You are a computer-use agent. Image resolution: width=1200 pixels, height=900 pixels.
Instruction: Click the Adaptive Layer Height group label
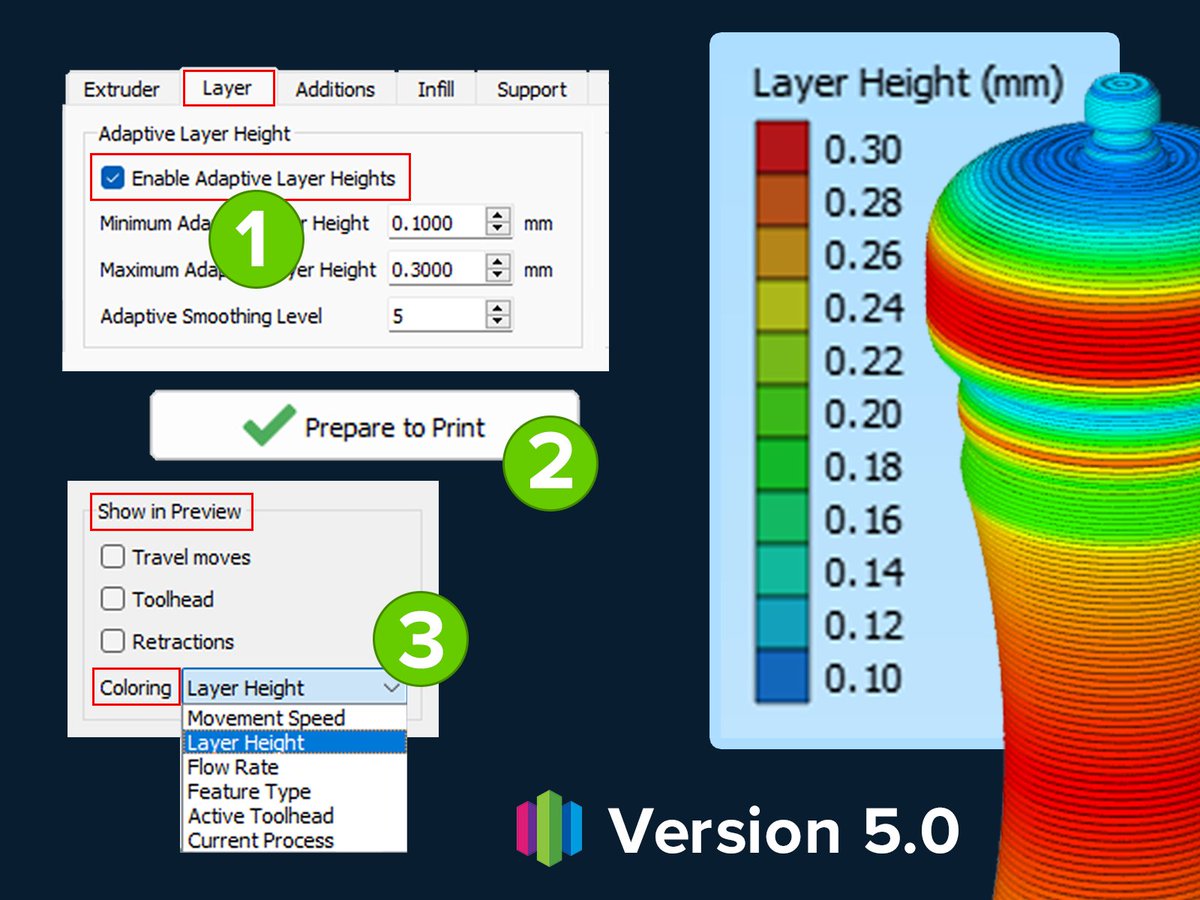(x=194, y=134)
